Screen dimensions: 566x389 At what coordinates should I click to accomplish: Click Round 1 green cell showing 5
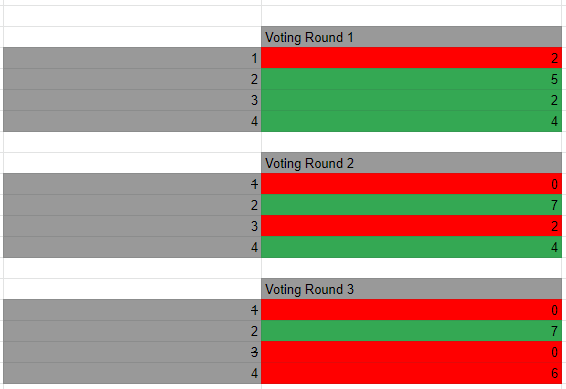point(412,79)
